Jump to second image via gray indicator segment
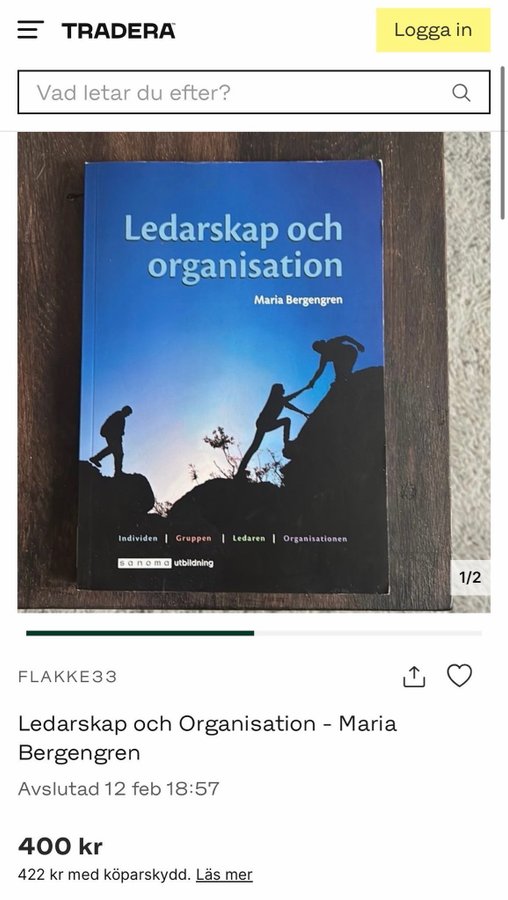 pos(368,633)
